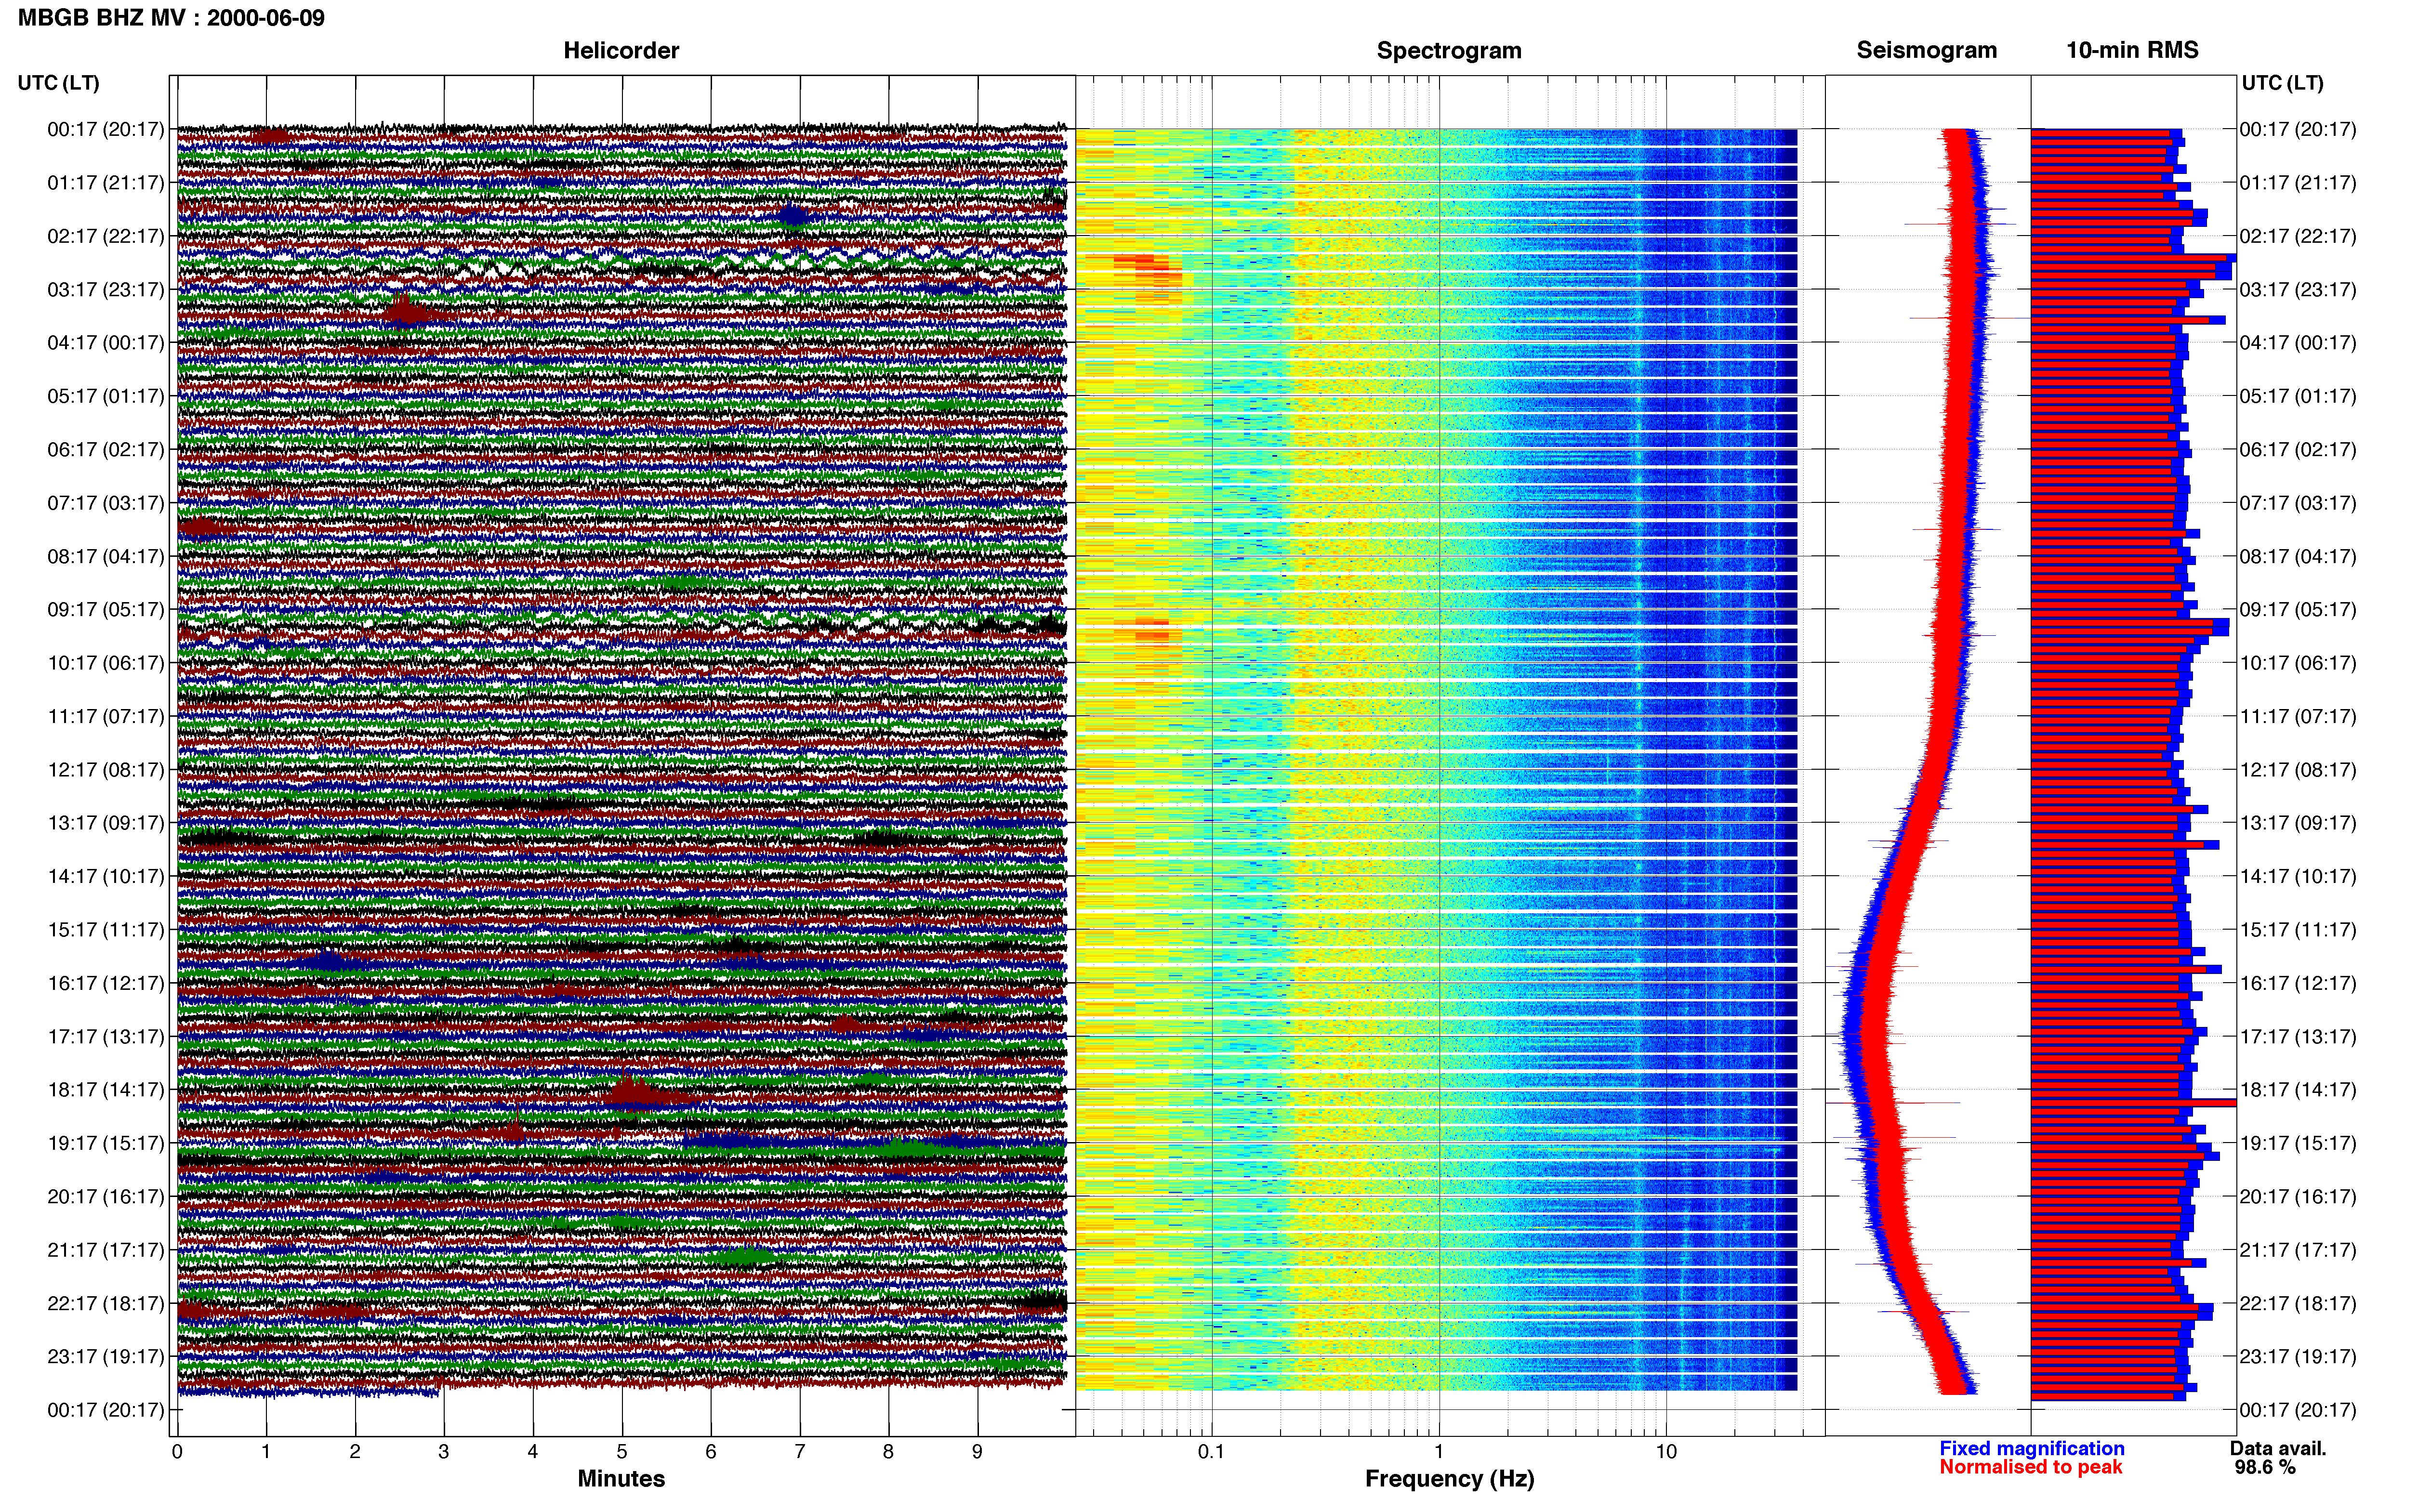Click the 'Normalised to peak' legend text
This screenshot has width=2418, height=1512.
(2030, 1467)
